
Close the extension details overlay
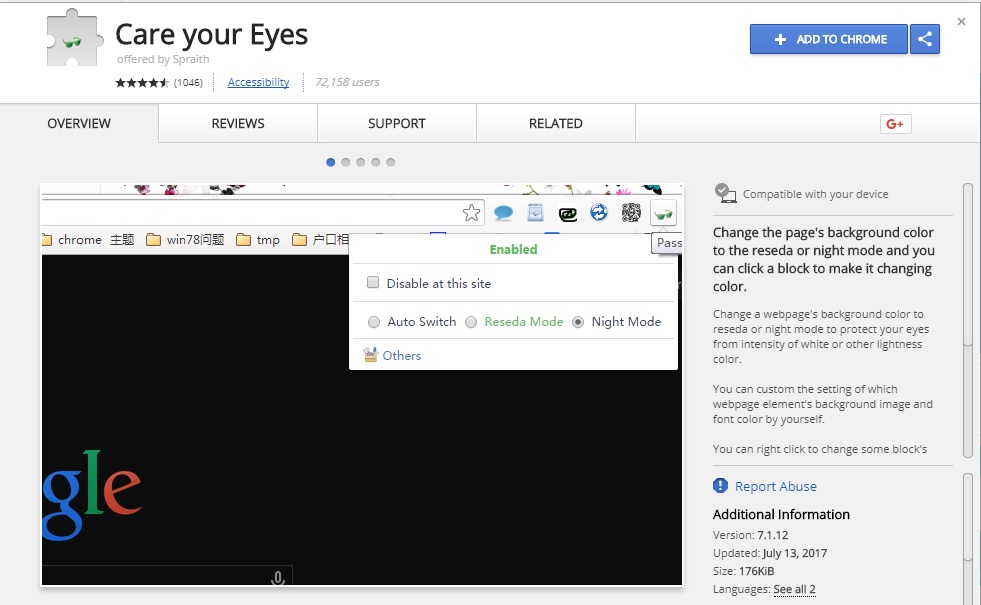click(962, 22)
